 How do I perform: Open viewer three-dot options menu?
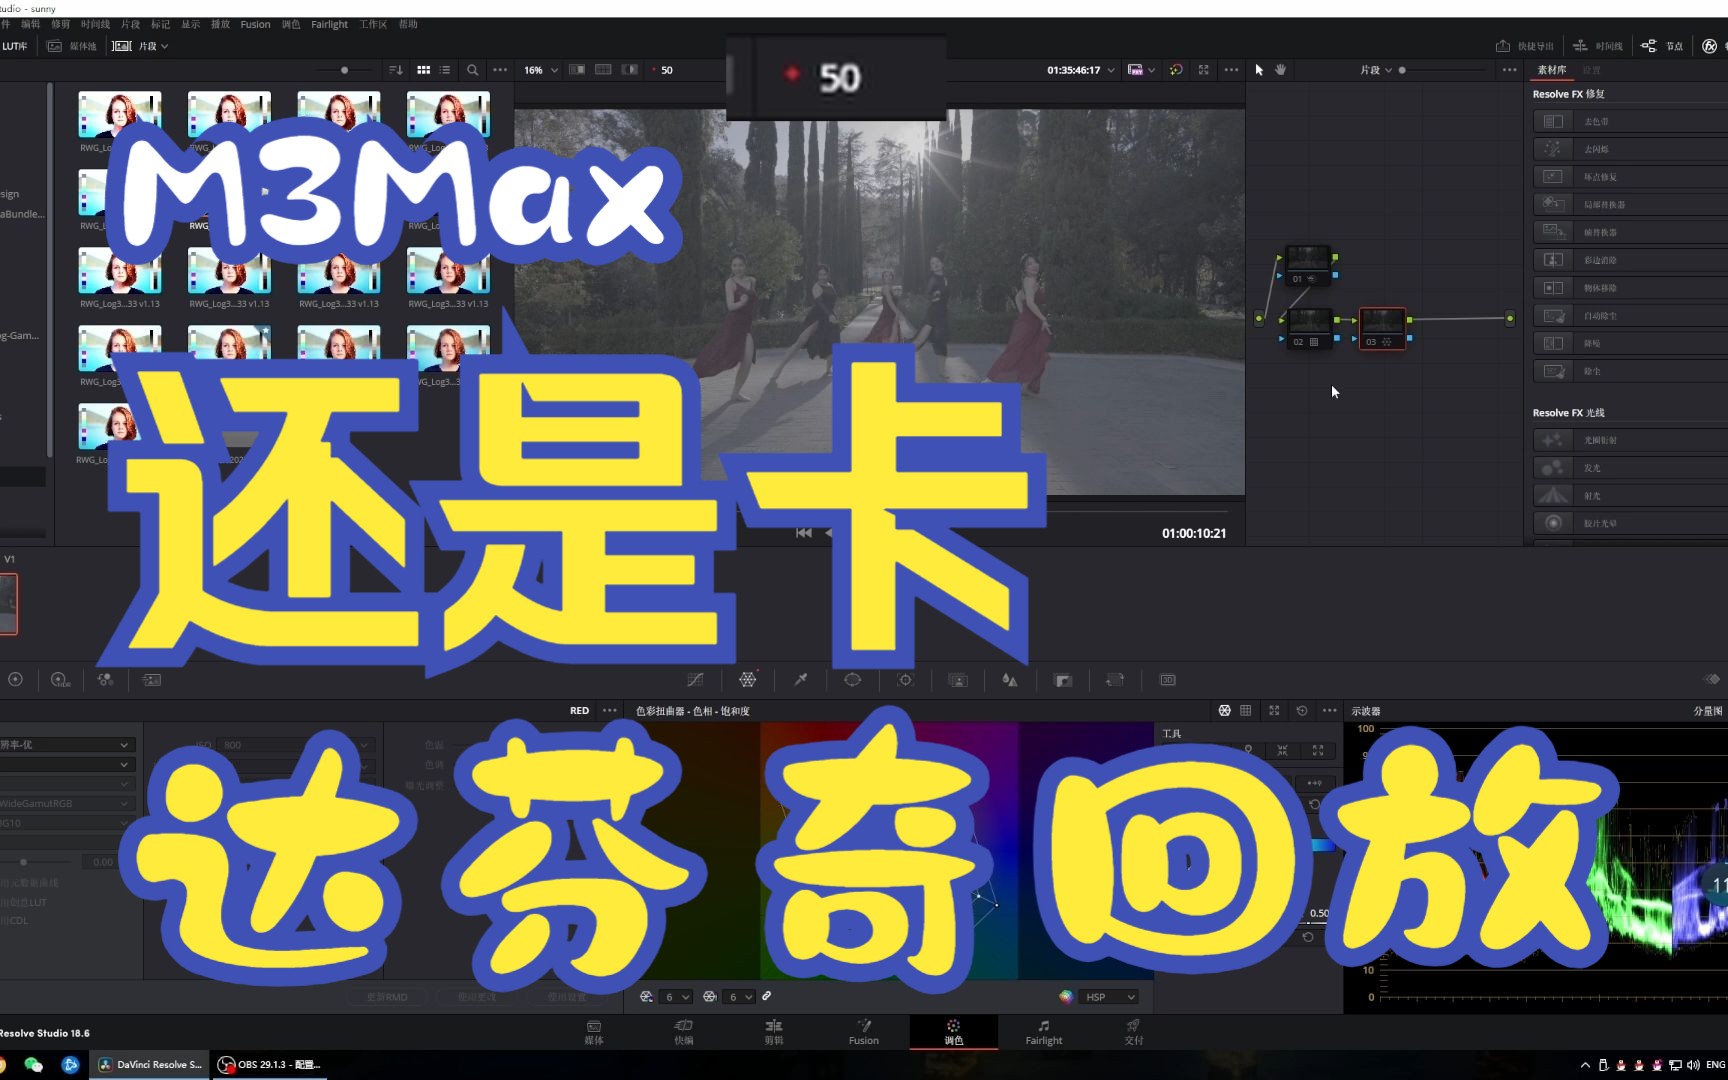[1231, 70]
